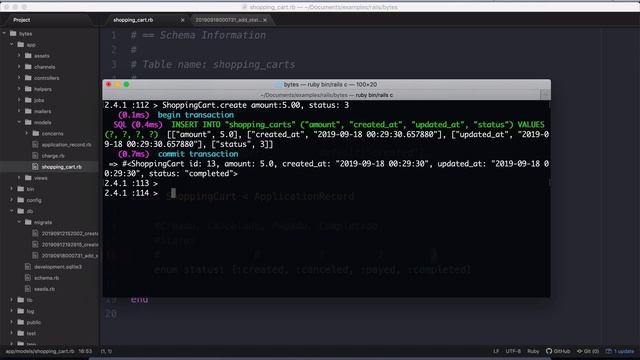Expand the channels folder arrow
The width and height of the screenshot is (640, 360).
point(19,67)
